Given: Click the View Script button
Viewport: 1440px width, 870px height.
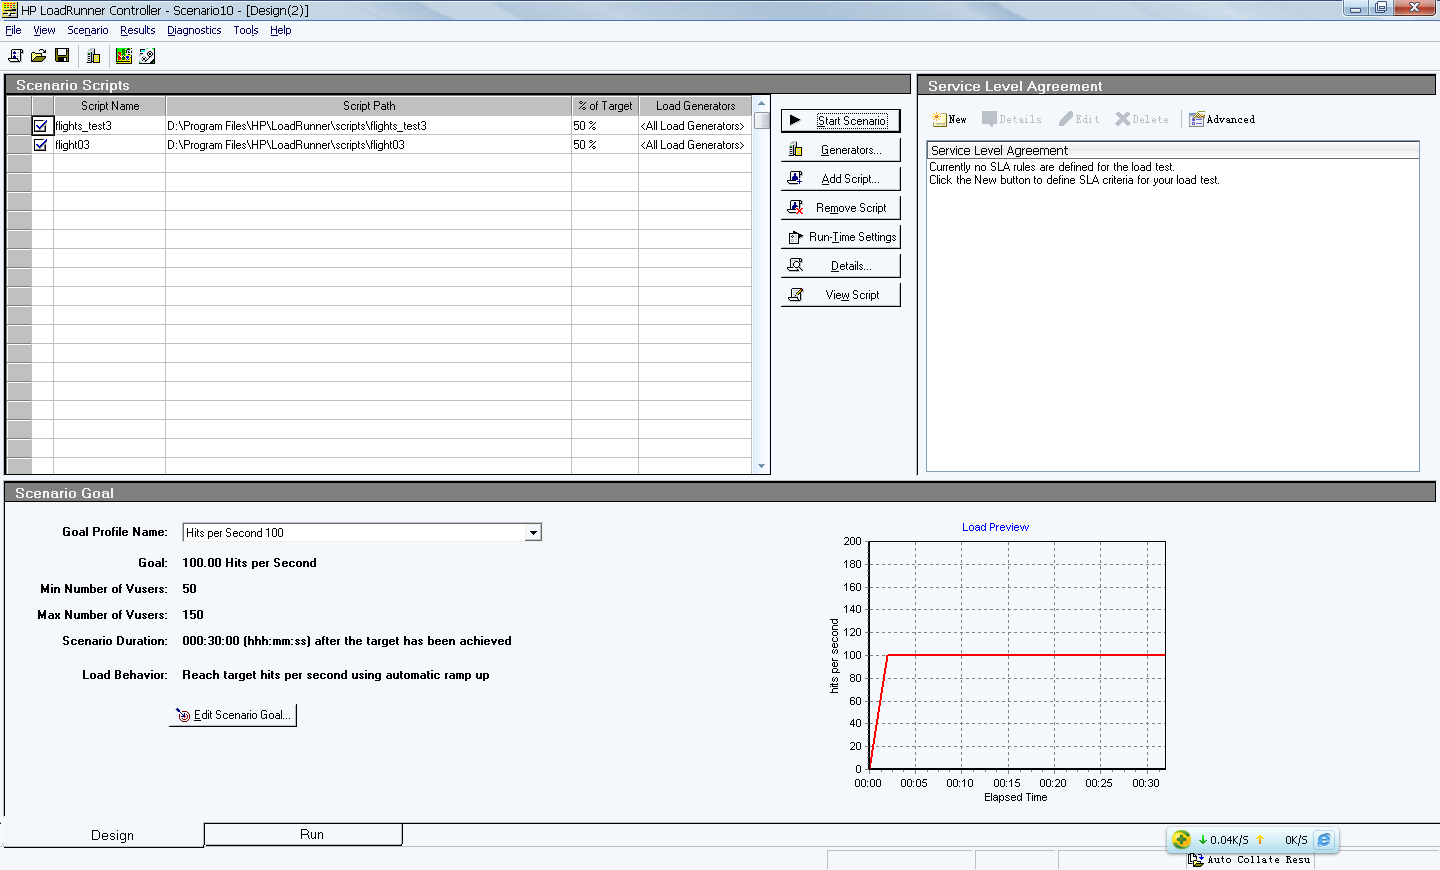Looking at the screenshot, I should (x=841, y=295).
